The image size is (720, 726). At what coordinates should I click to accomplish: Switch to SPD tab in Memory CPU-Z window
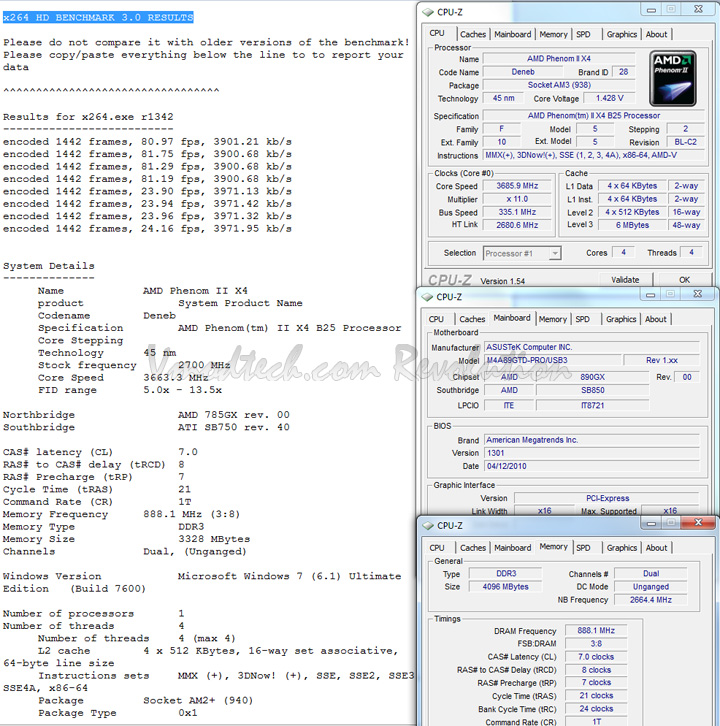coord(583,548)
